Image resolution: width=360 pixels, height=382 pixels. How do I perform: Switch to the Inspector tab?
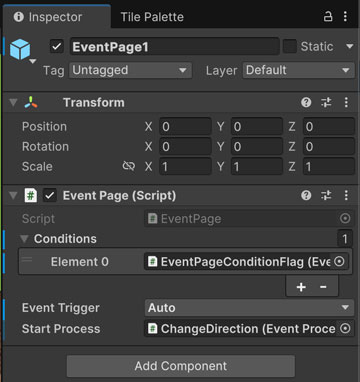56,17
